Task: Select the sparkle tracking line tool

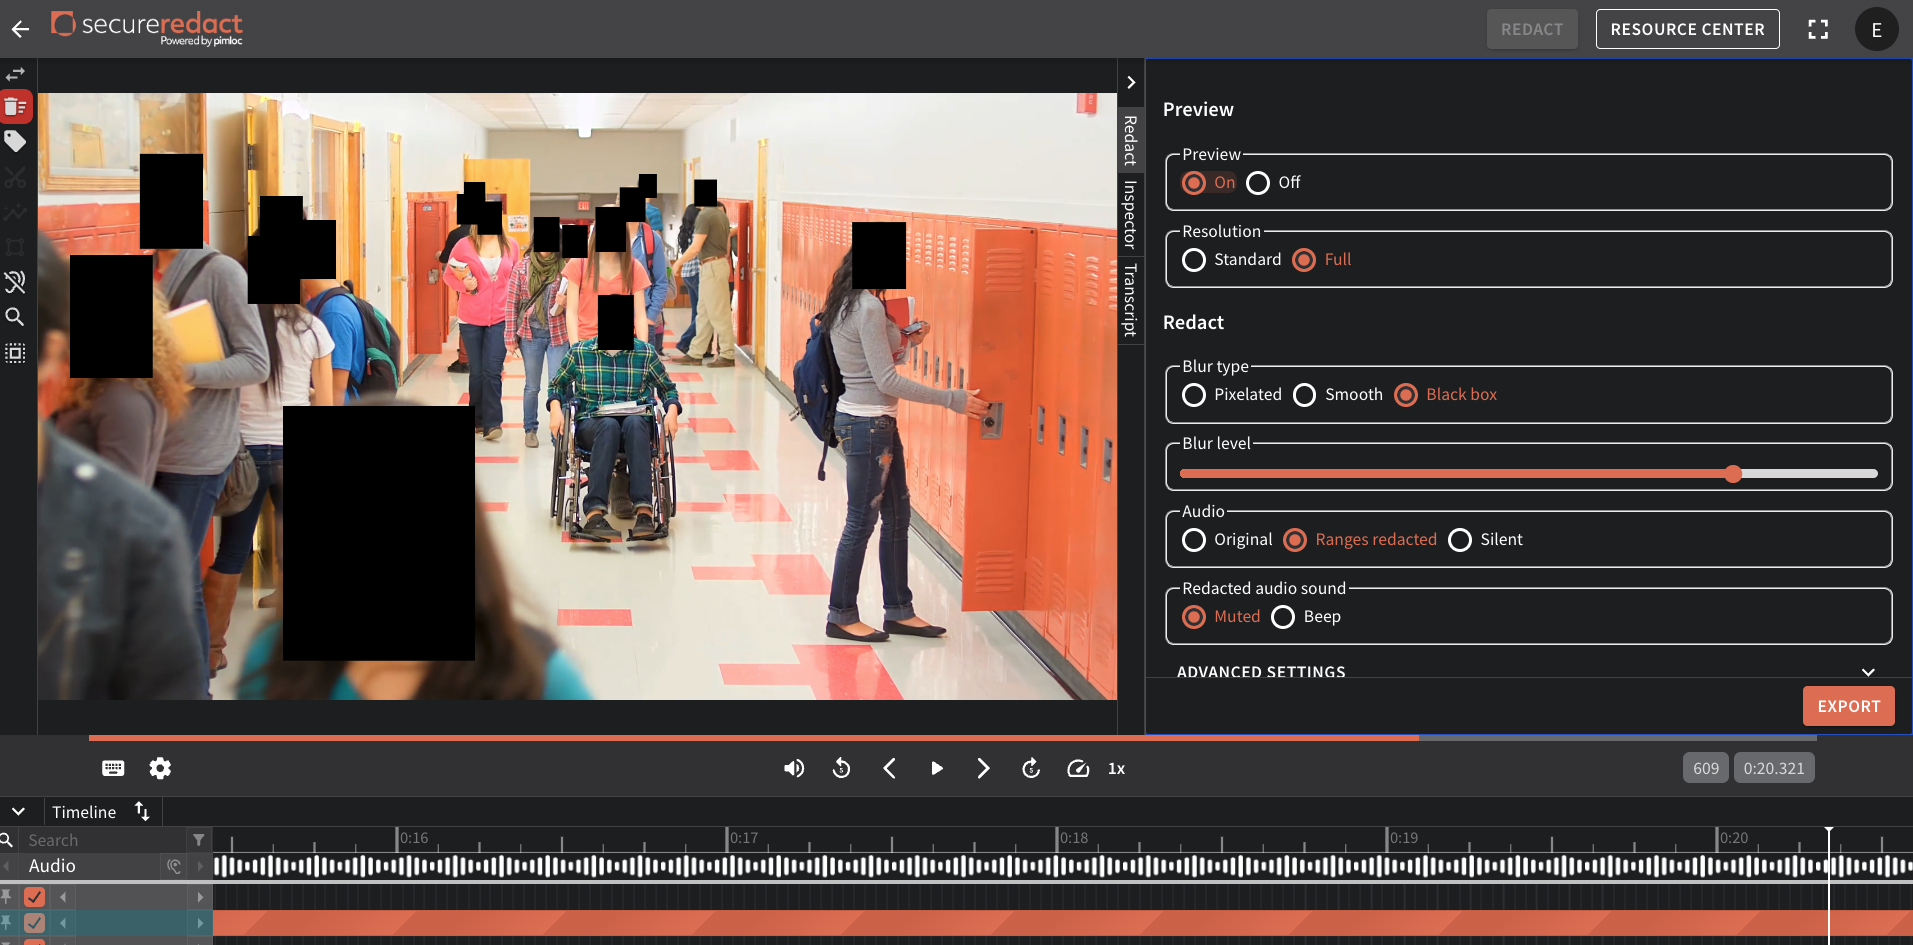Action: 15,212
